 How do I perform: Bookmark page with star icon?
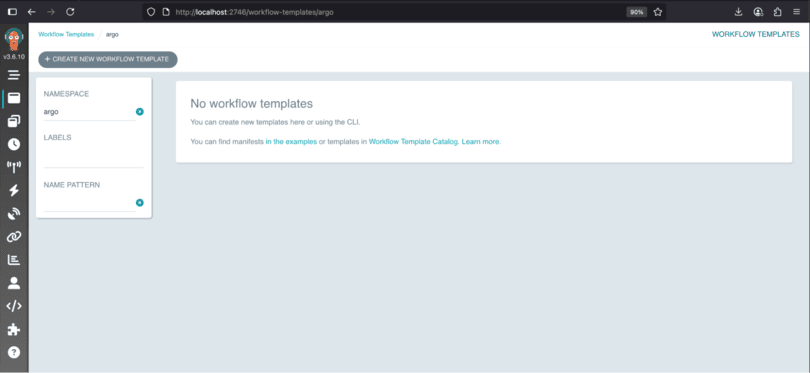pos(658,12)
